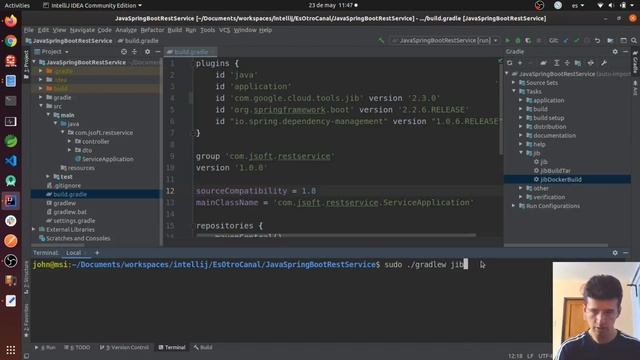Click Reload All Gradle Projects icon

(x=509, y=63)
